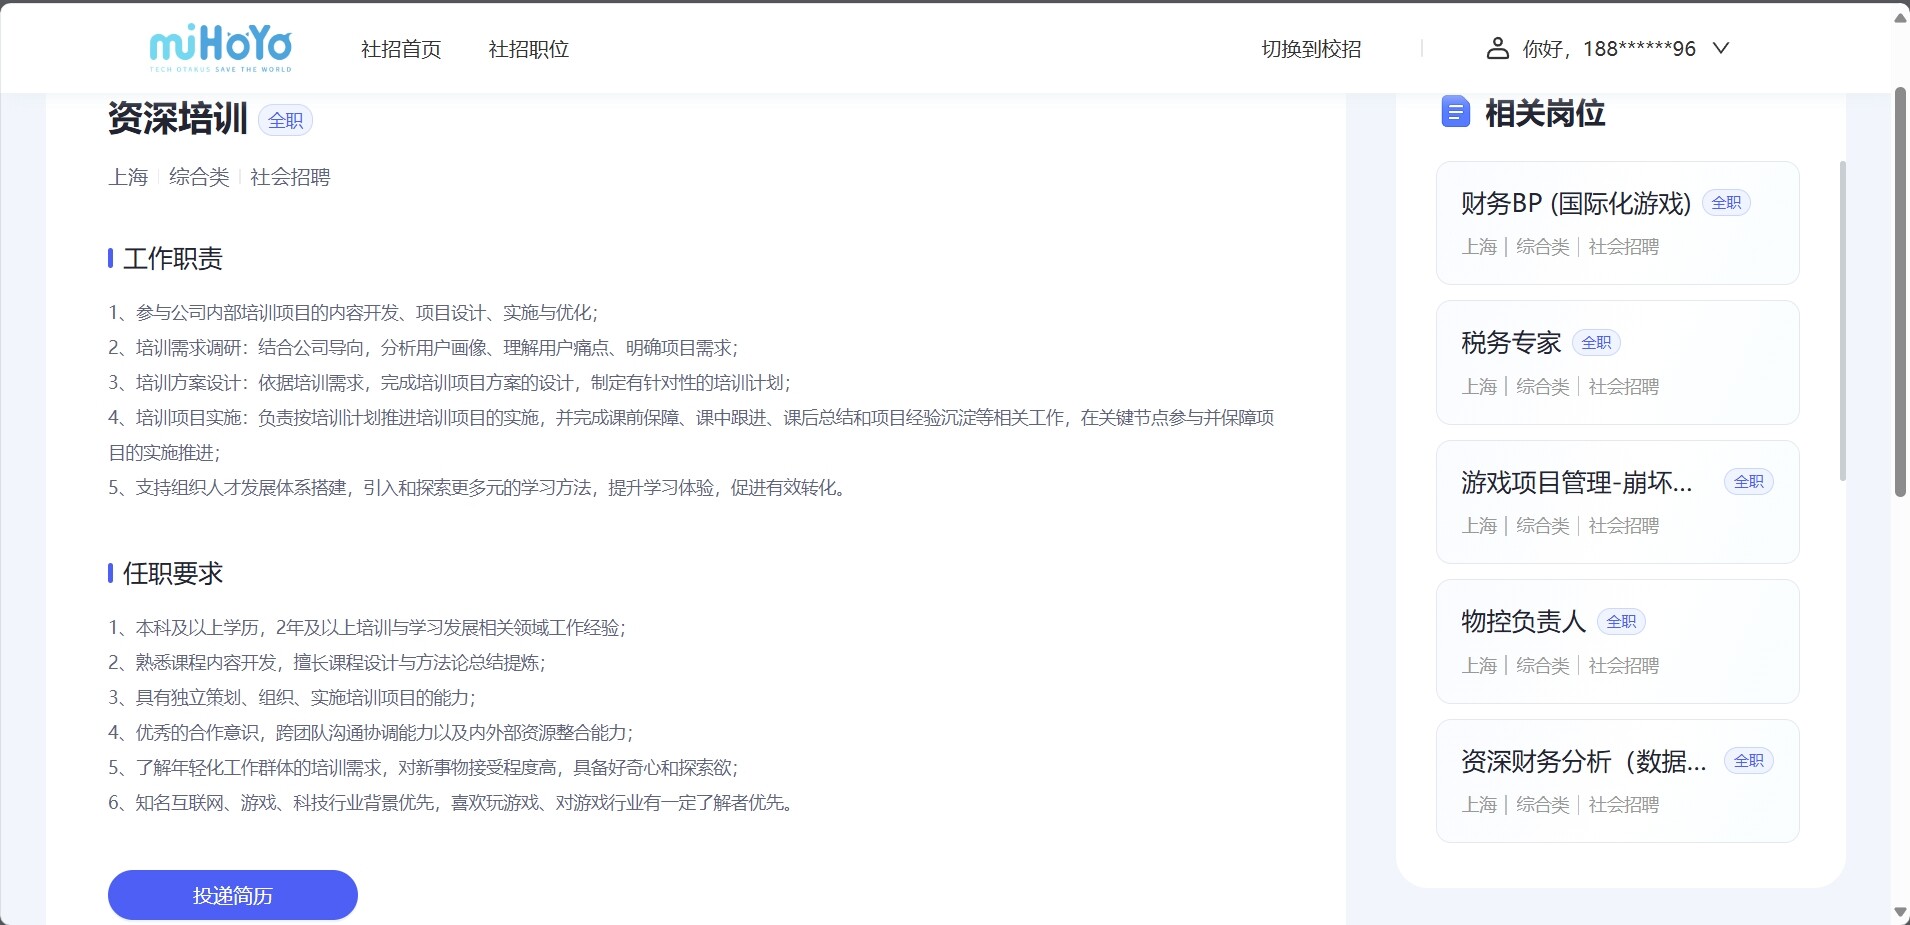1910x925 pixels.
Task: Click the miHoYo logo
Action: (x=220, y=48)
